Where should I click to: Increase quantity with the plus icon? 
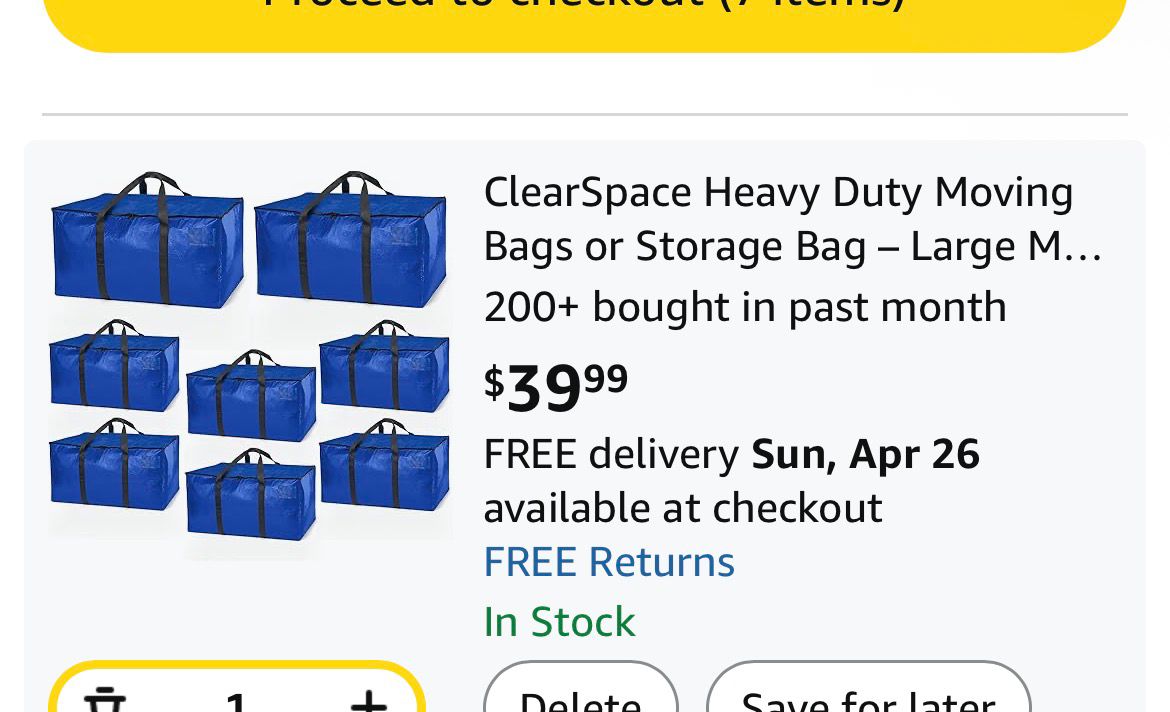tap(369, 701)
